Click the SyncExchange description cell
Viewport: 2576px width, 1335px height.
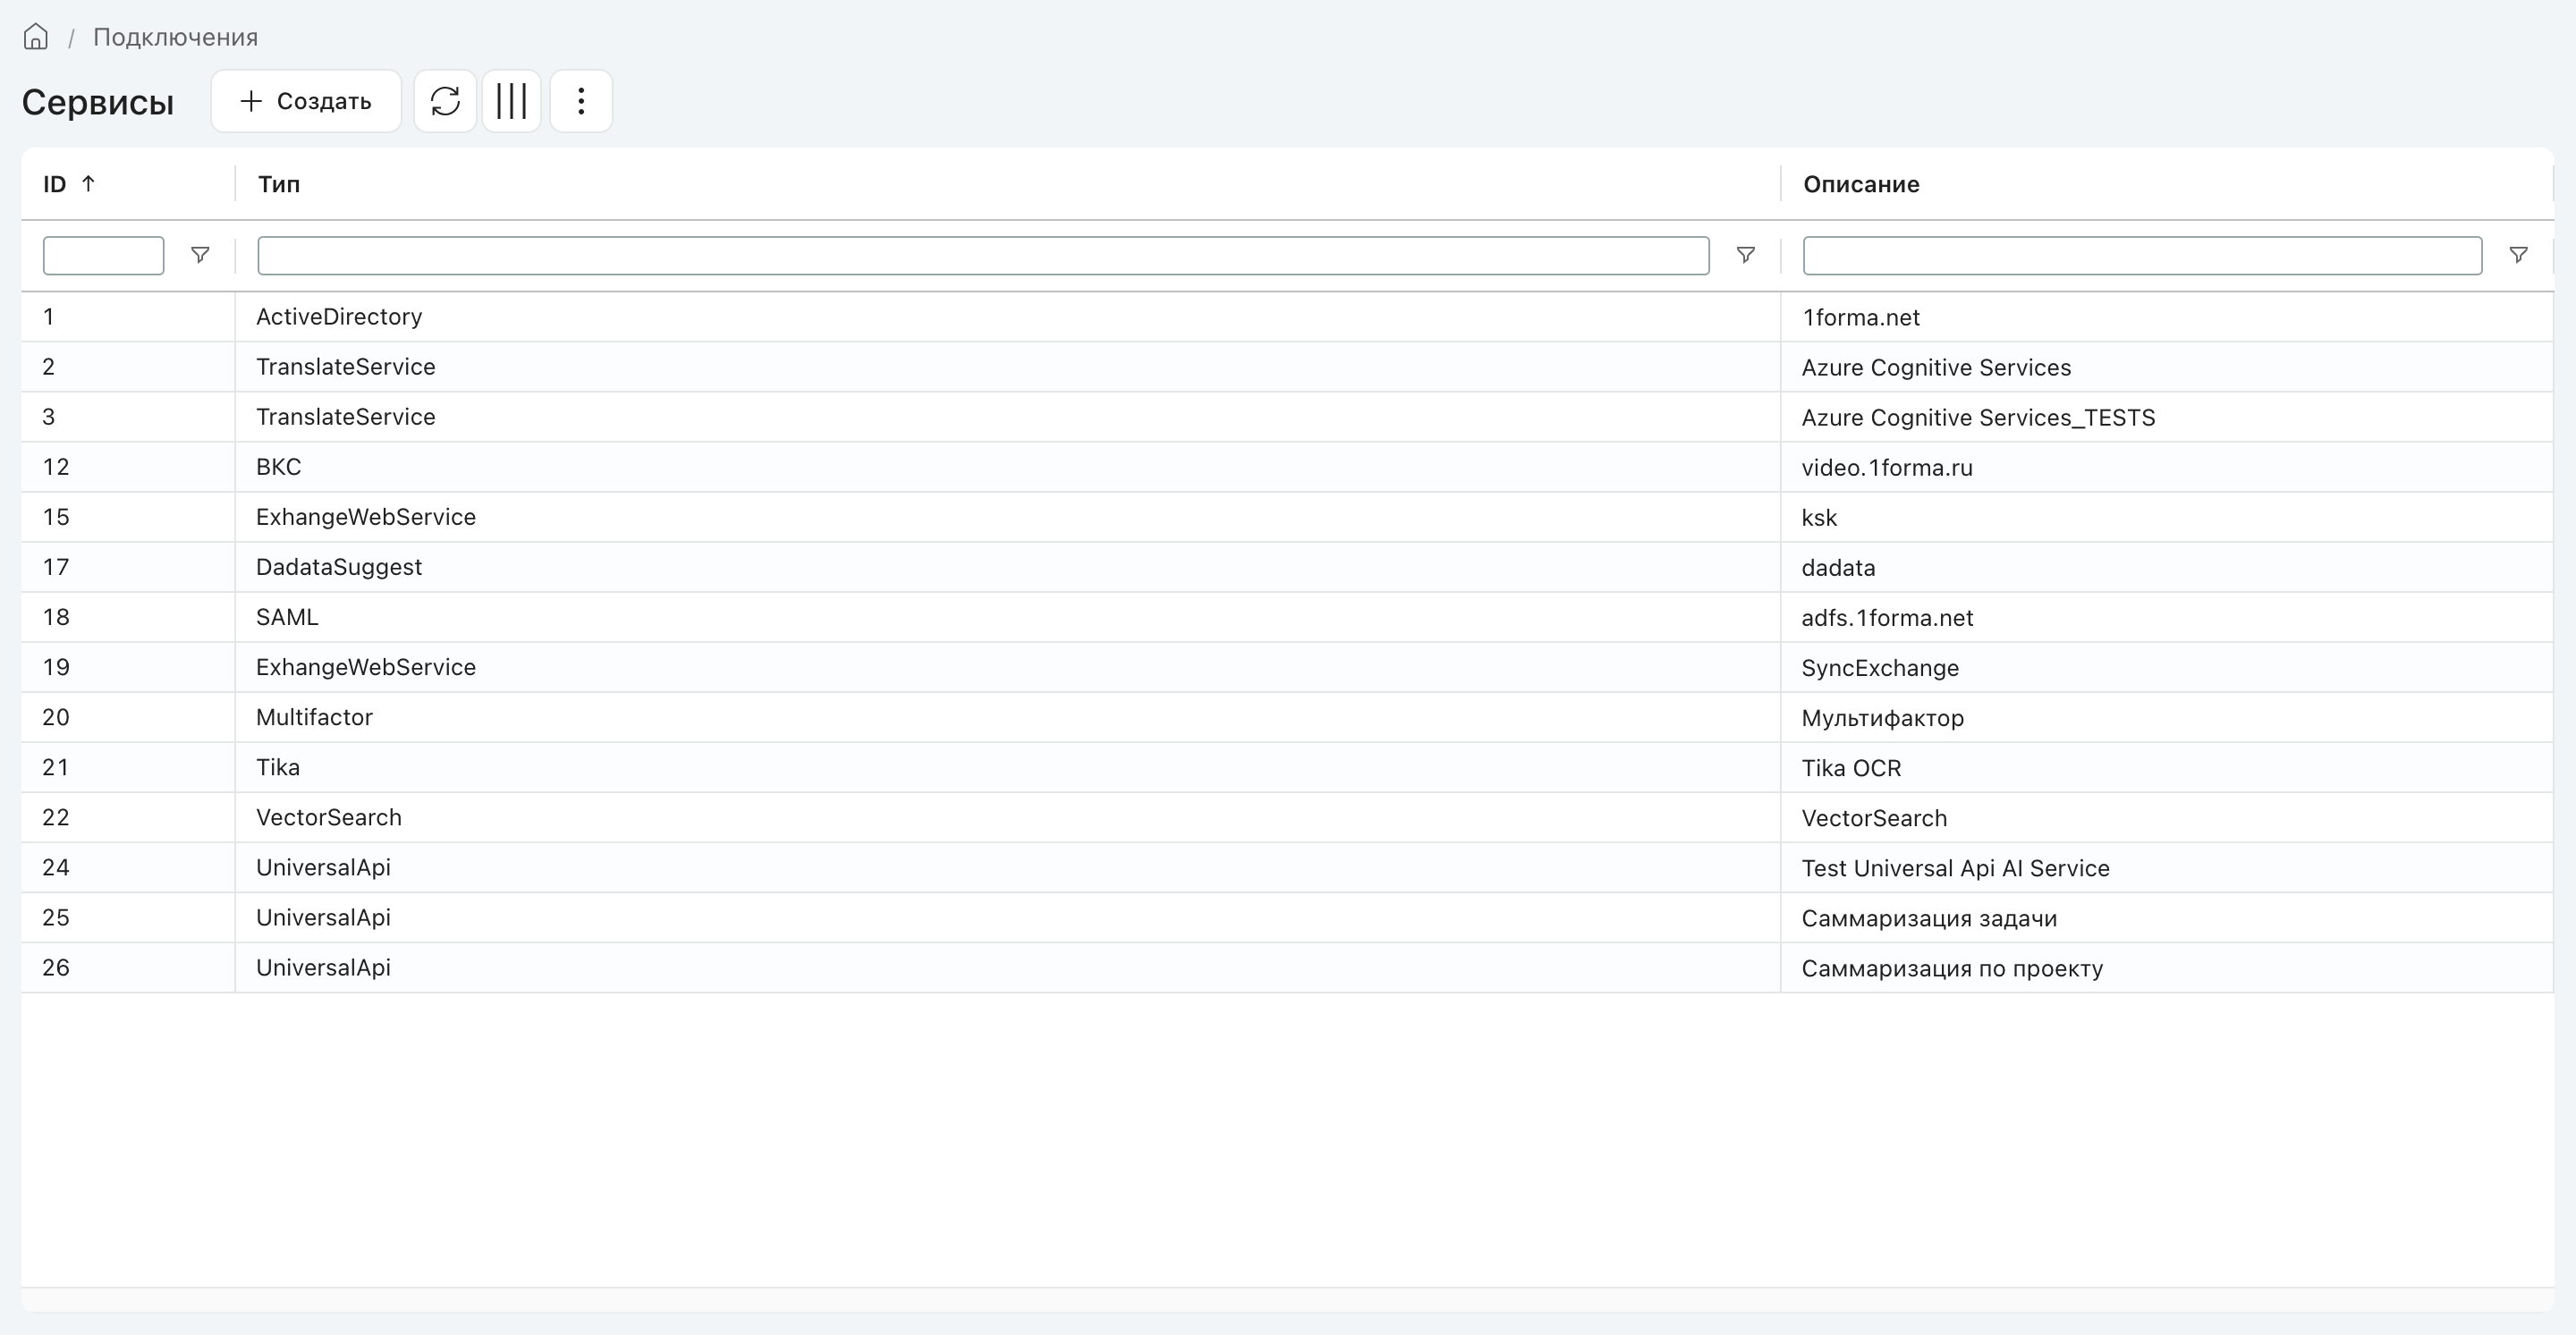pyautogui.click(x=2166, y=667)
